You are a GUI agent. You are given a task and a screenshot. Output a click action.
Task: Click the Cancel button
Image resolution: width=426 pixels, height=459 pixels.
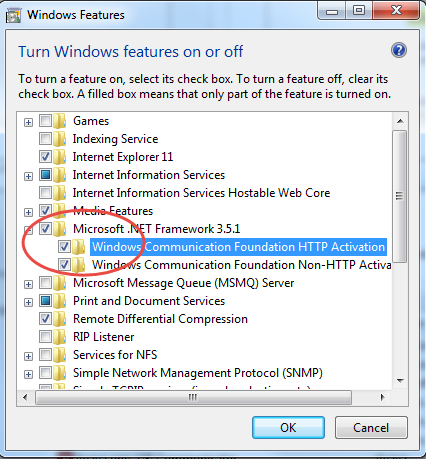point(371,427)
